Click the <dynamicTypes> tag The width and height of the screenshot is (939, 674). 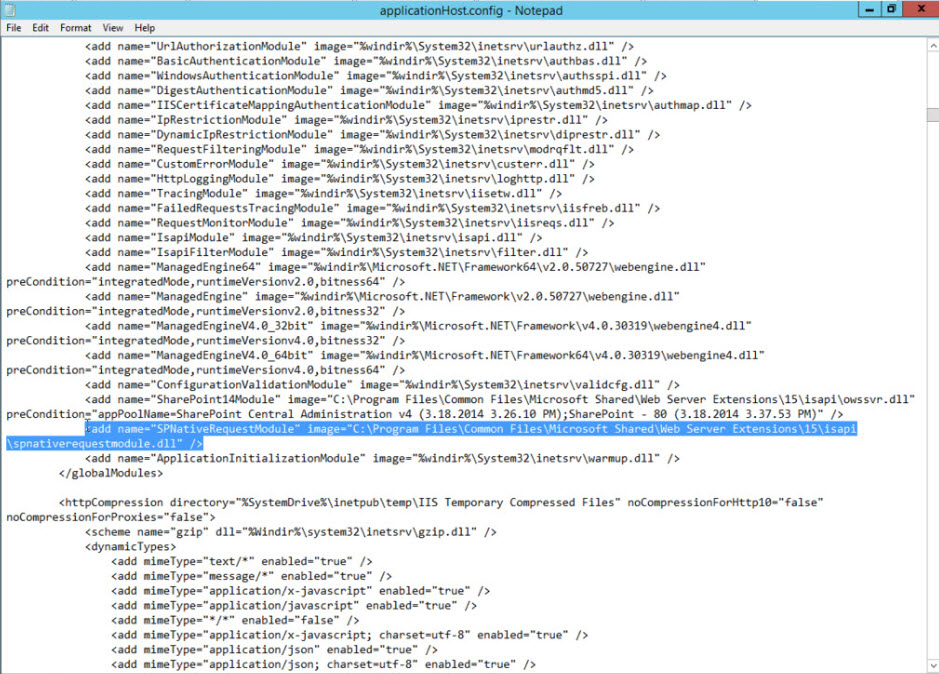131,546
